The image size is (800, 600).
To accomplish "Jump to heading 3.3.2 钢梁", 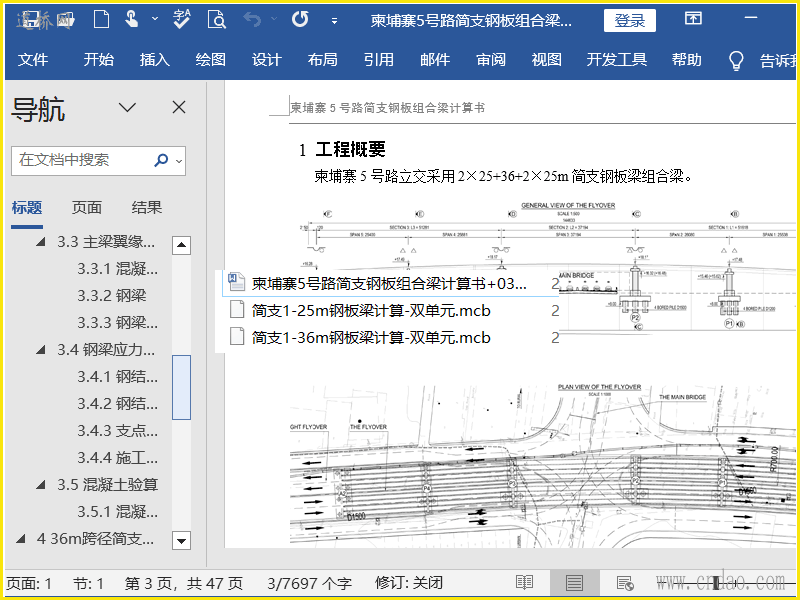I will (x=112, y=295).
